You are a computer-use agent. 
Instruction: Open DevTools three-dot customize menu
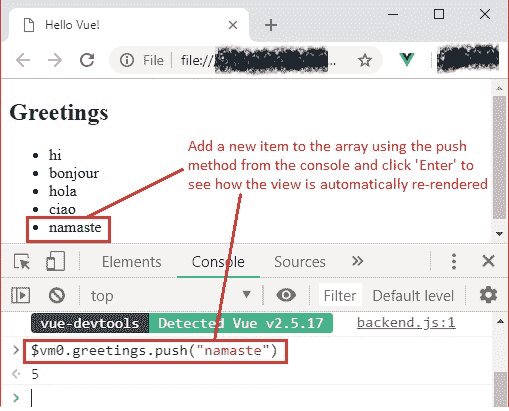pos(454,261)
